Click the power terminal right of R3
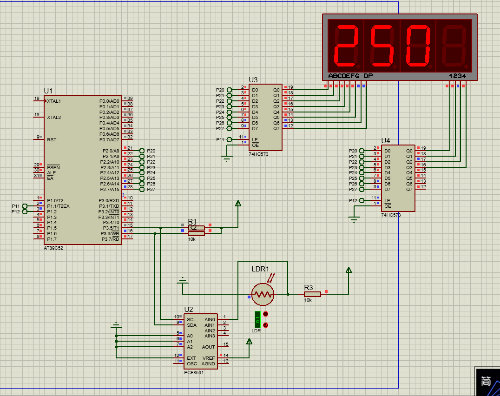Image resolution: width=500 pixels, height=396 pixels. click(x=349, y=270)
